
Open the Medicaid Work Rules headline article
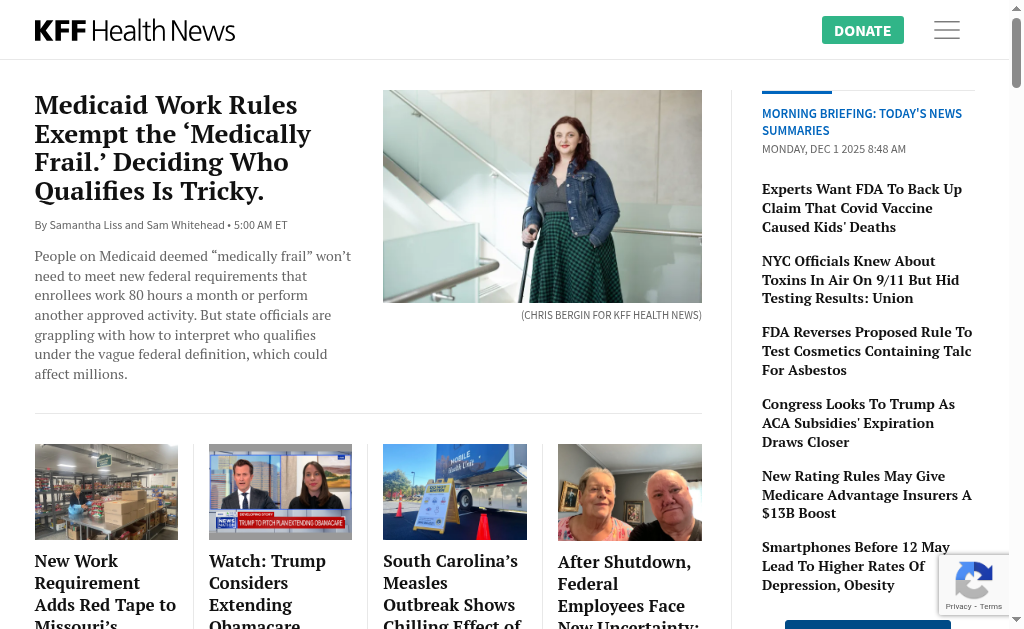coord(173,148)
